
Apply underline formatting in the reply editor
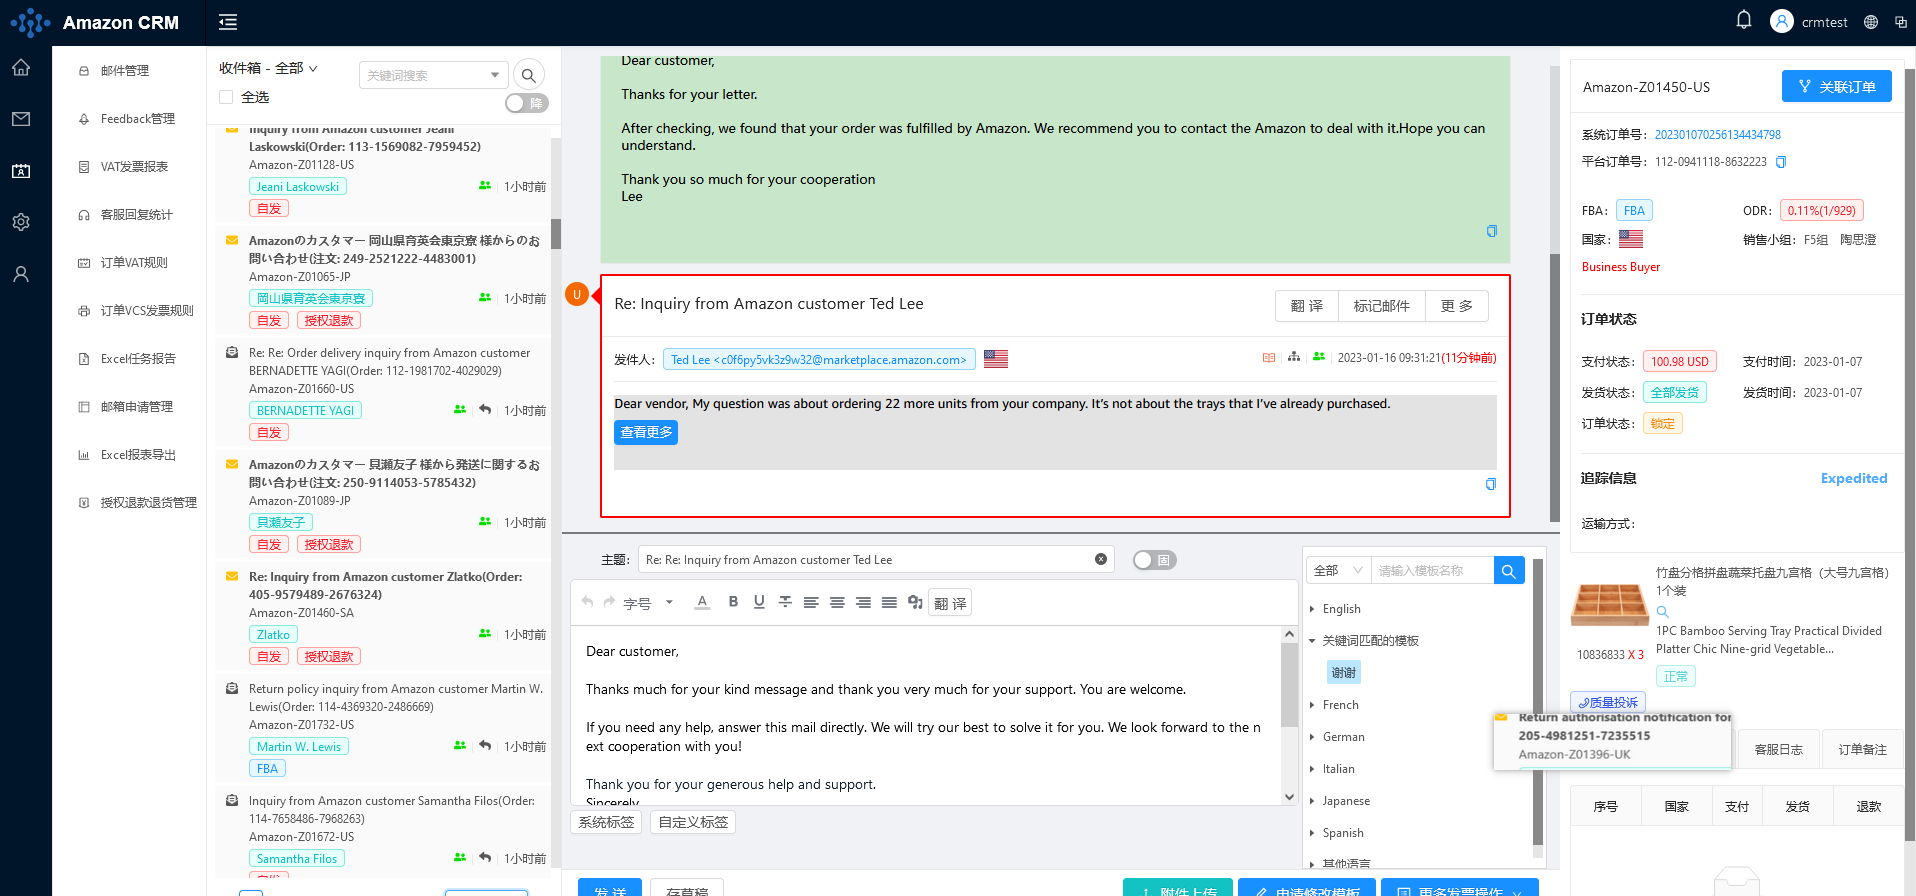coord(759,602)
